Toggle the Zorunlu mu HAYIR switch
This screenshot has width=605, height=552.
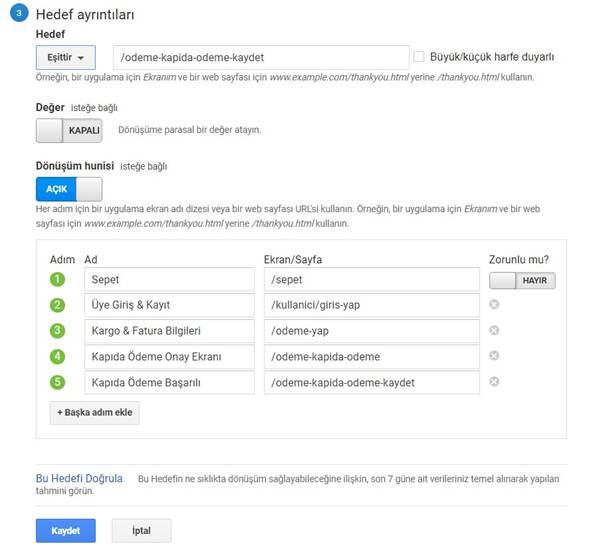(x=522, y=281)
